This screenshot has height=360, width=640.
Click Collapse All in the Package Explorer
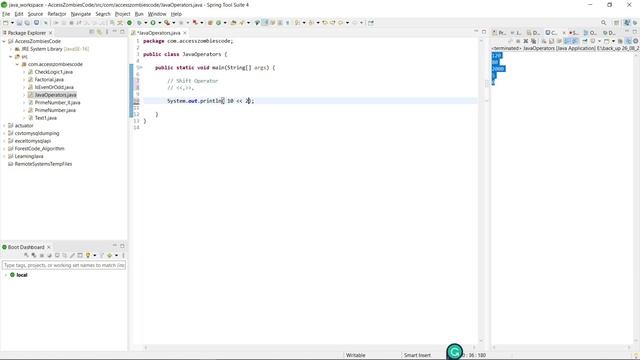coord(91,32)
